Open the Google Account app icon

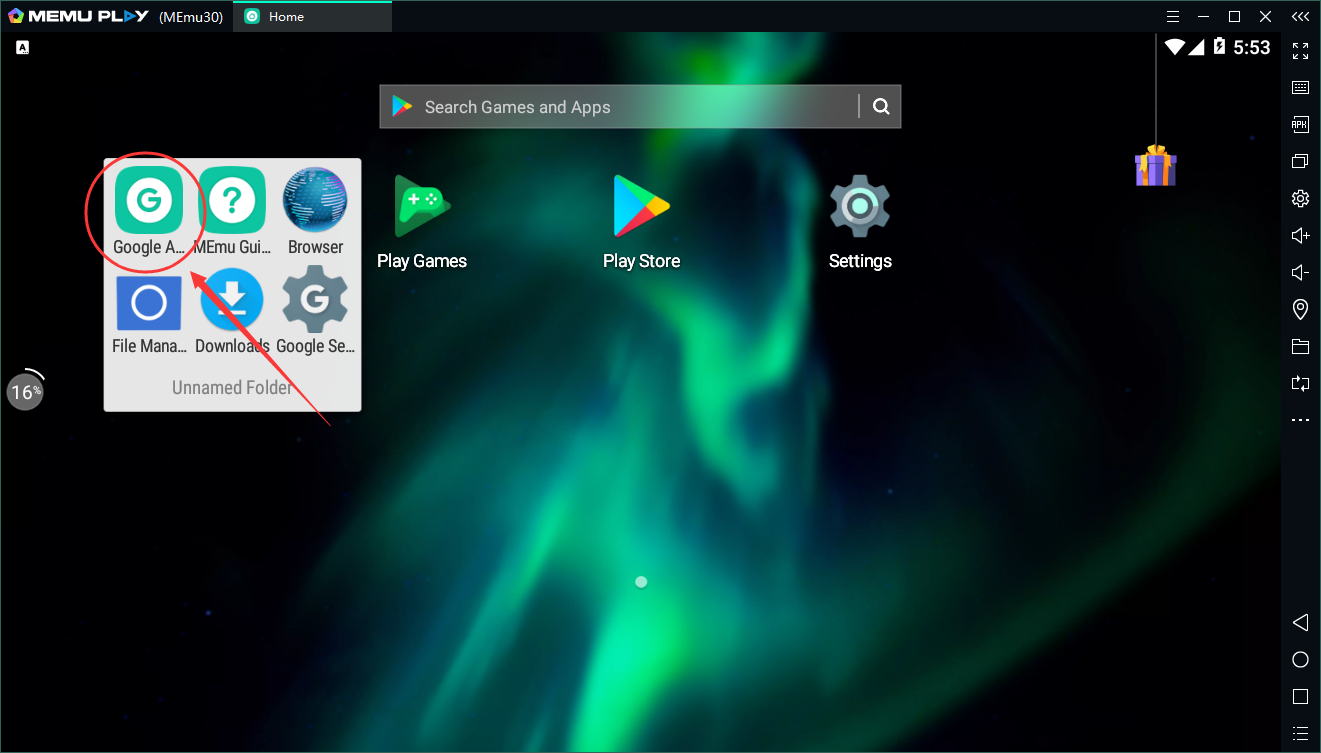tap(148, 200)
